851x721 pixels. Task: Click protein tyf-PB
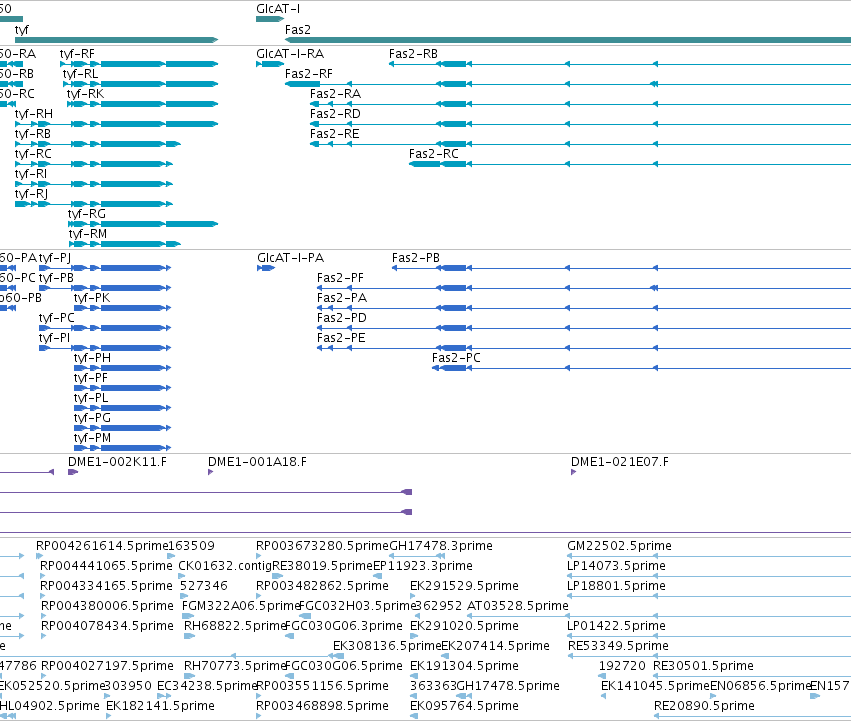(105, 288)
